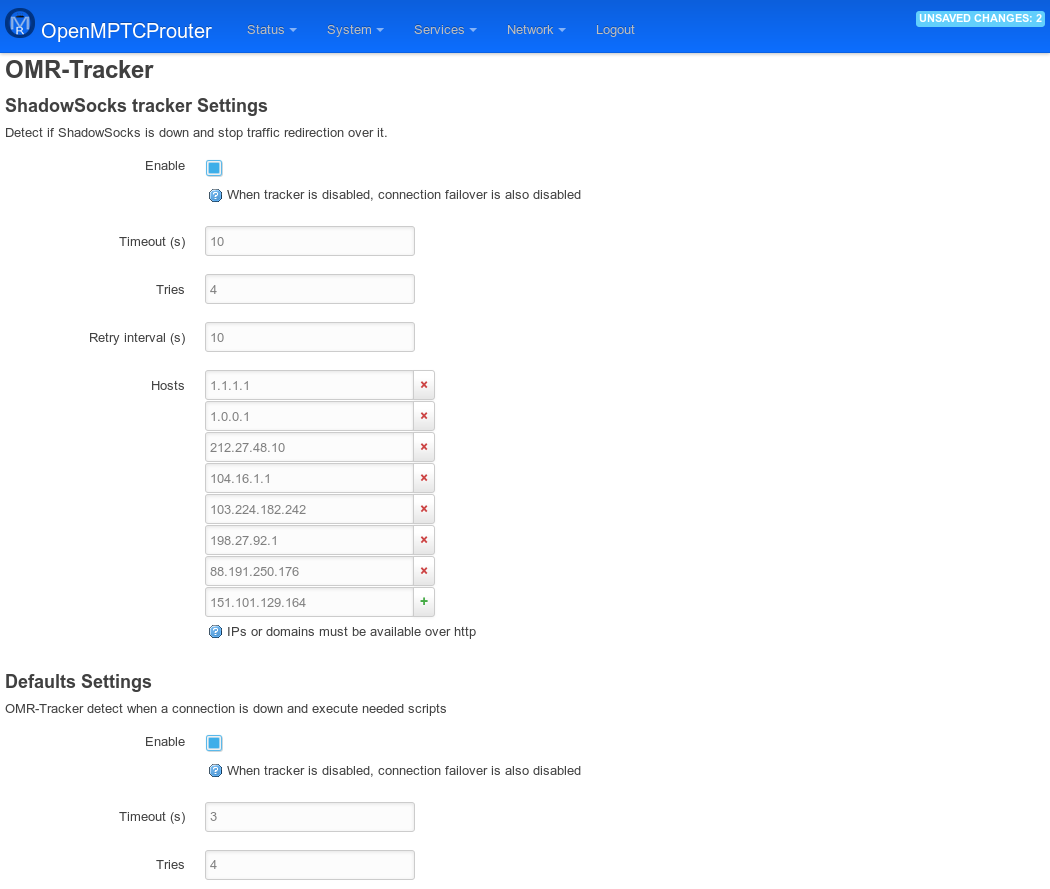1050x889 pixels.
Task: Delete host 104.16.1.1 entry
Action: tap(424, 478)
